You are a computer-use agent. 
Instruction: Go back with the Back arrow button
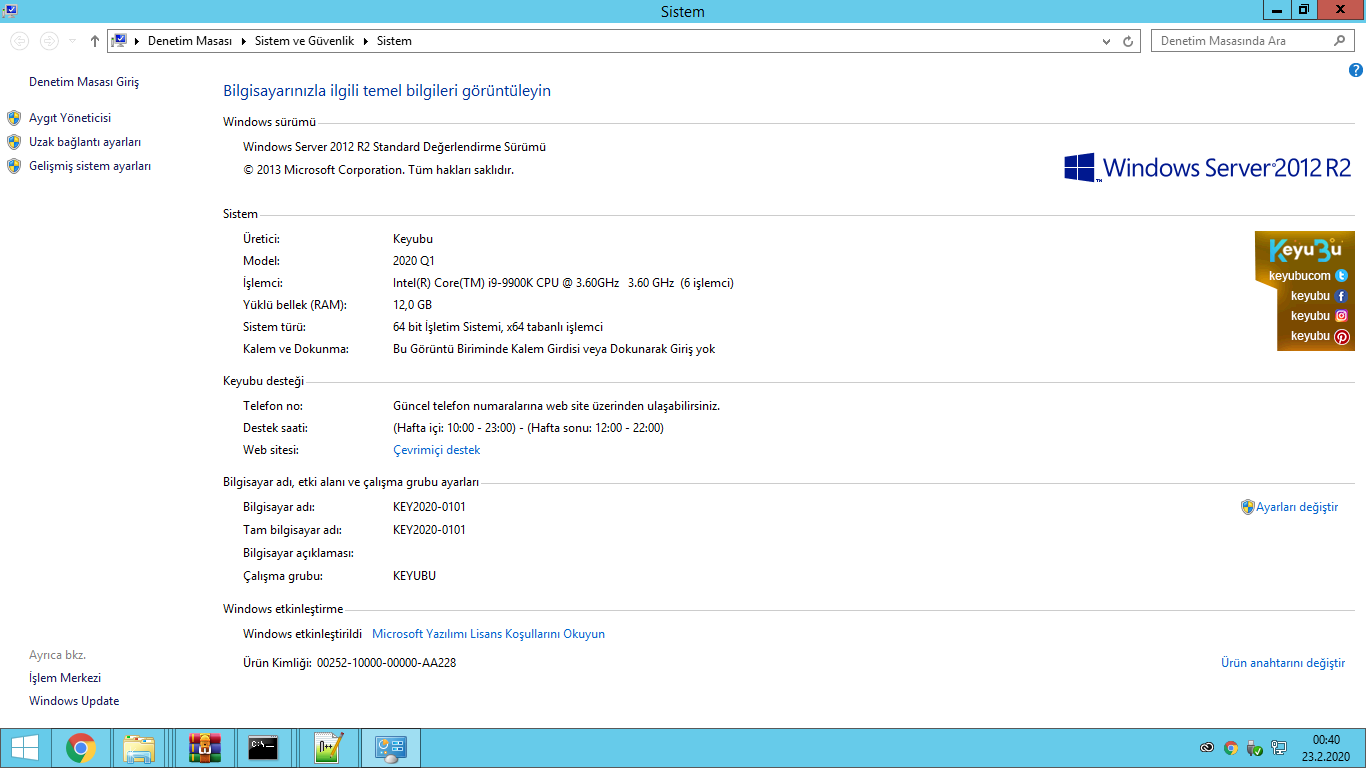click(x=19, y=41)
